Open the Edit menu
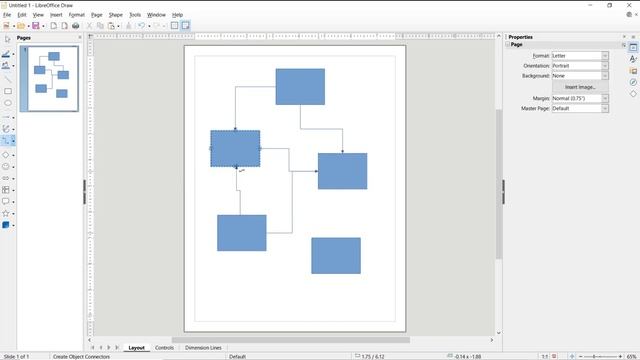This screenshot has height=360, width=640. [x=22, y=15]
